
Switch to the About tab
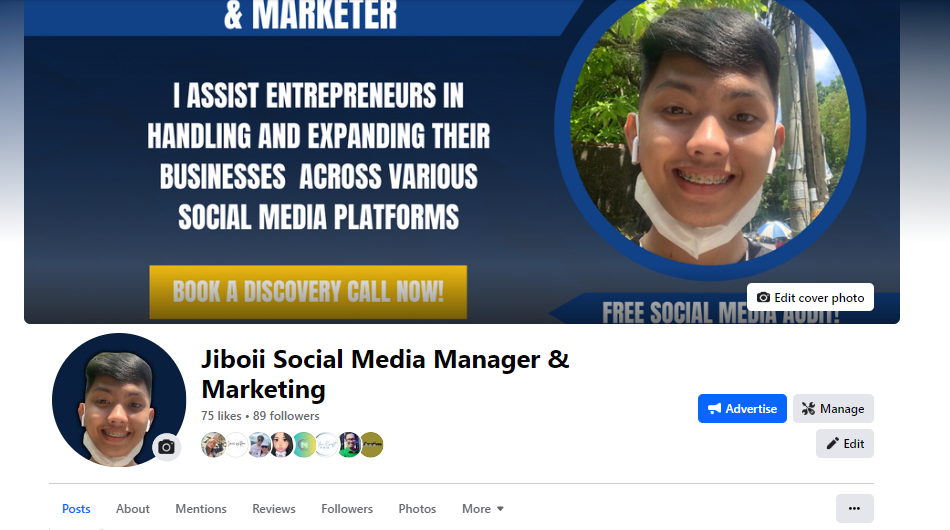point(133,509)
